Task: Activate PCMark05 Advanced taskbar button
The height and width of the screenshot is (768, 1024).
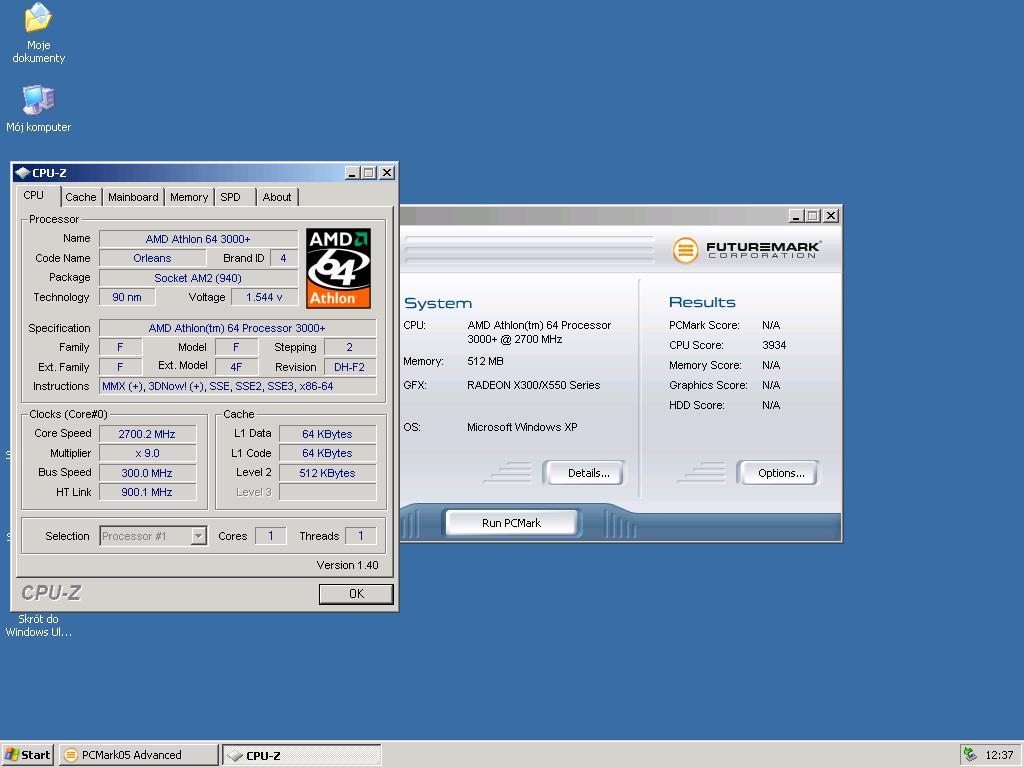Action: [x=138, y=755]
